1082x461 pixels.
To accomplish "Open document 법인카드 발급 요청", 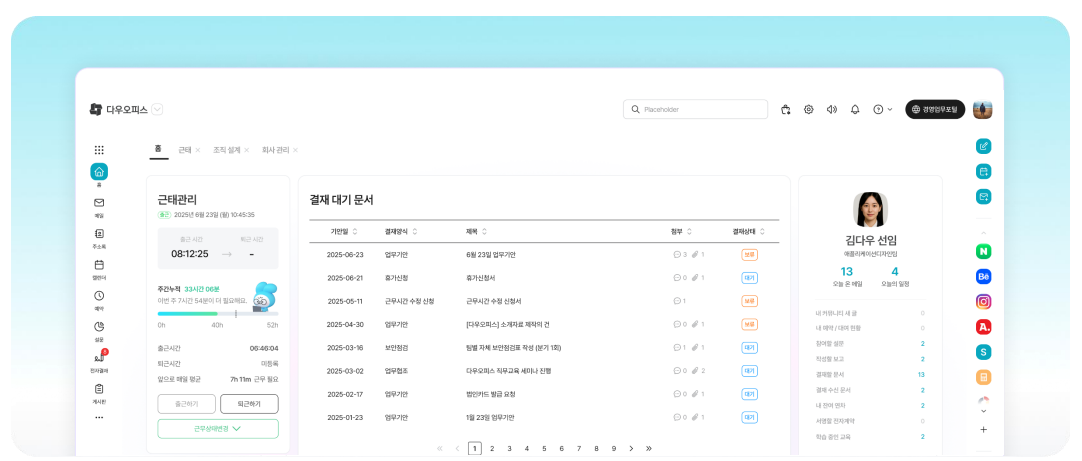I will point(491,394).
